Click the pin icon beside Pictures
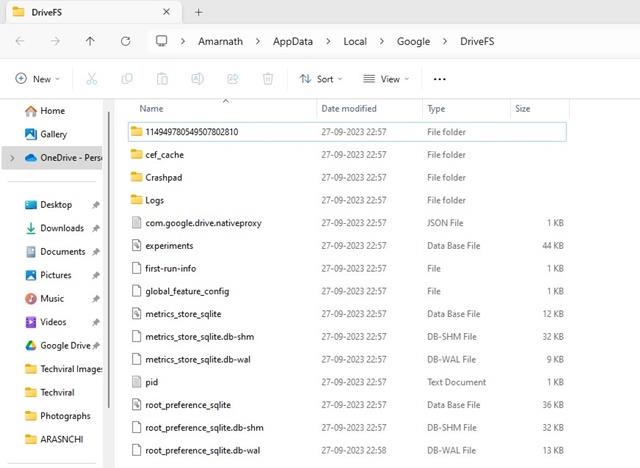 click(x=96, y=275)
